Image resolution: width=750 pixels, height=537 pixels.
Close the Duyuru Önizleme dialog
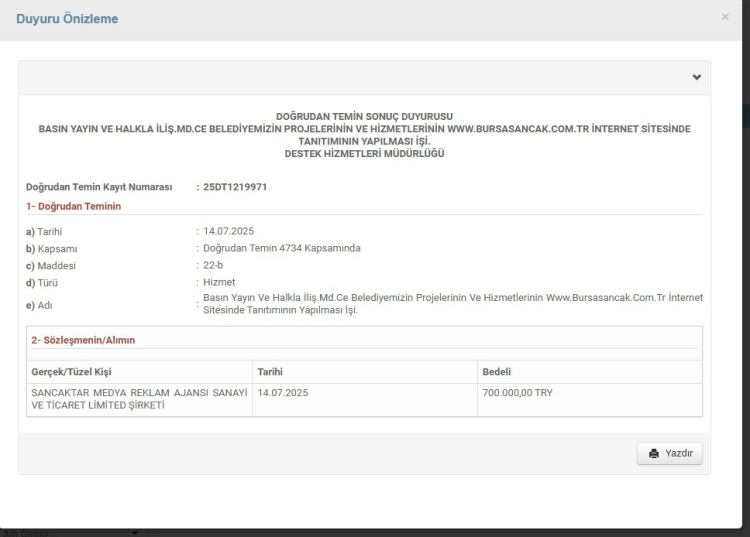[725, 18]
